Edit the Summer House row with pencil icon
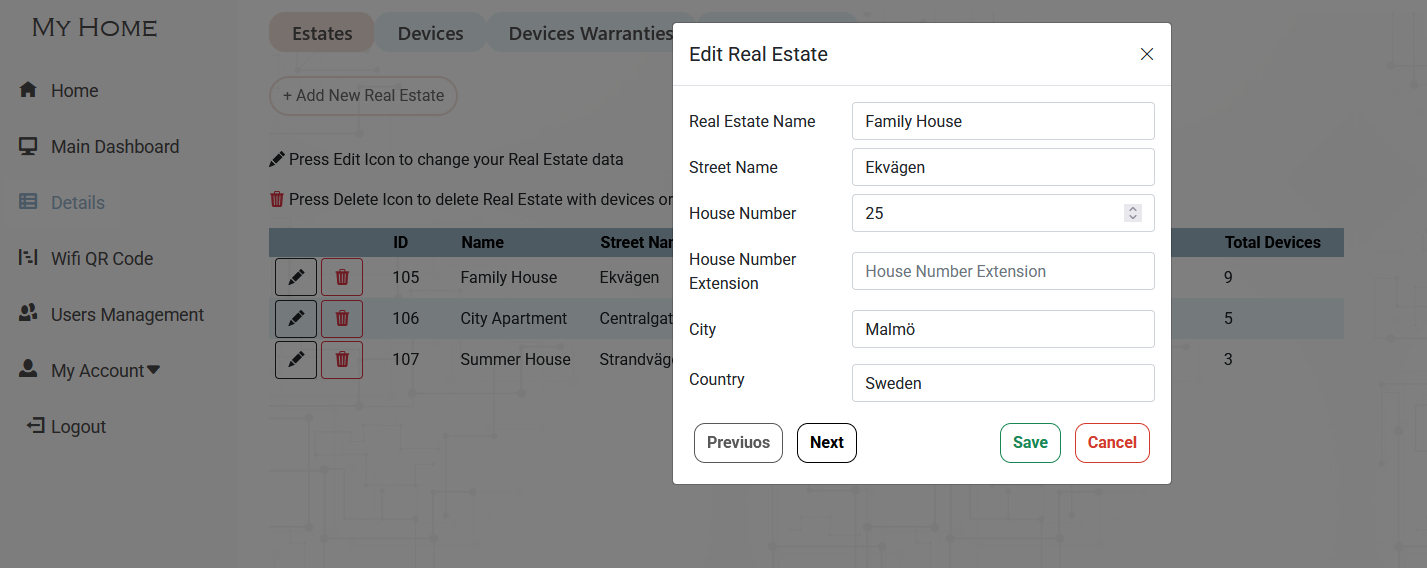This screenshot has width=1427, height=568. tap(296, 359)
